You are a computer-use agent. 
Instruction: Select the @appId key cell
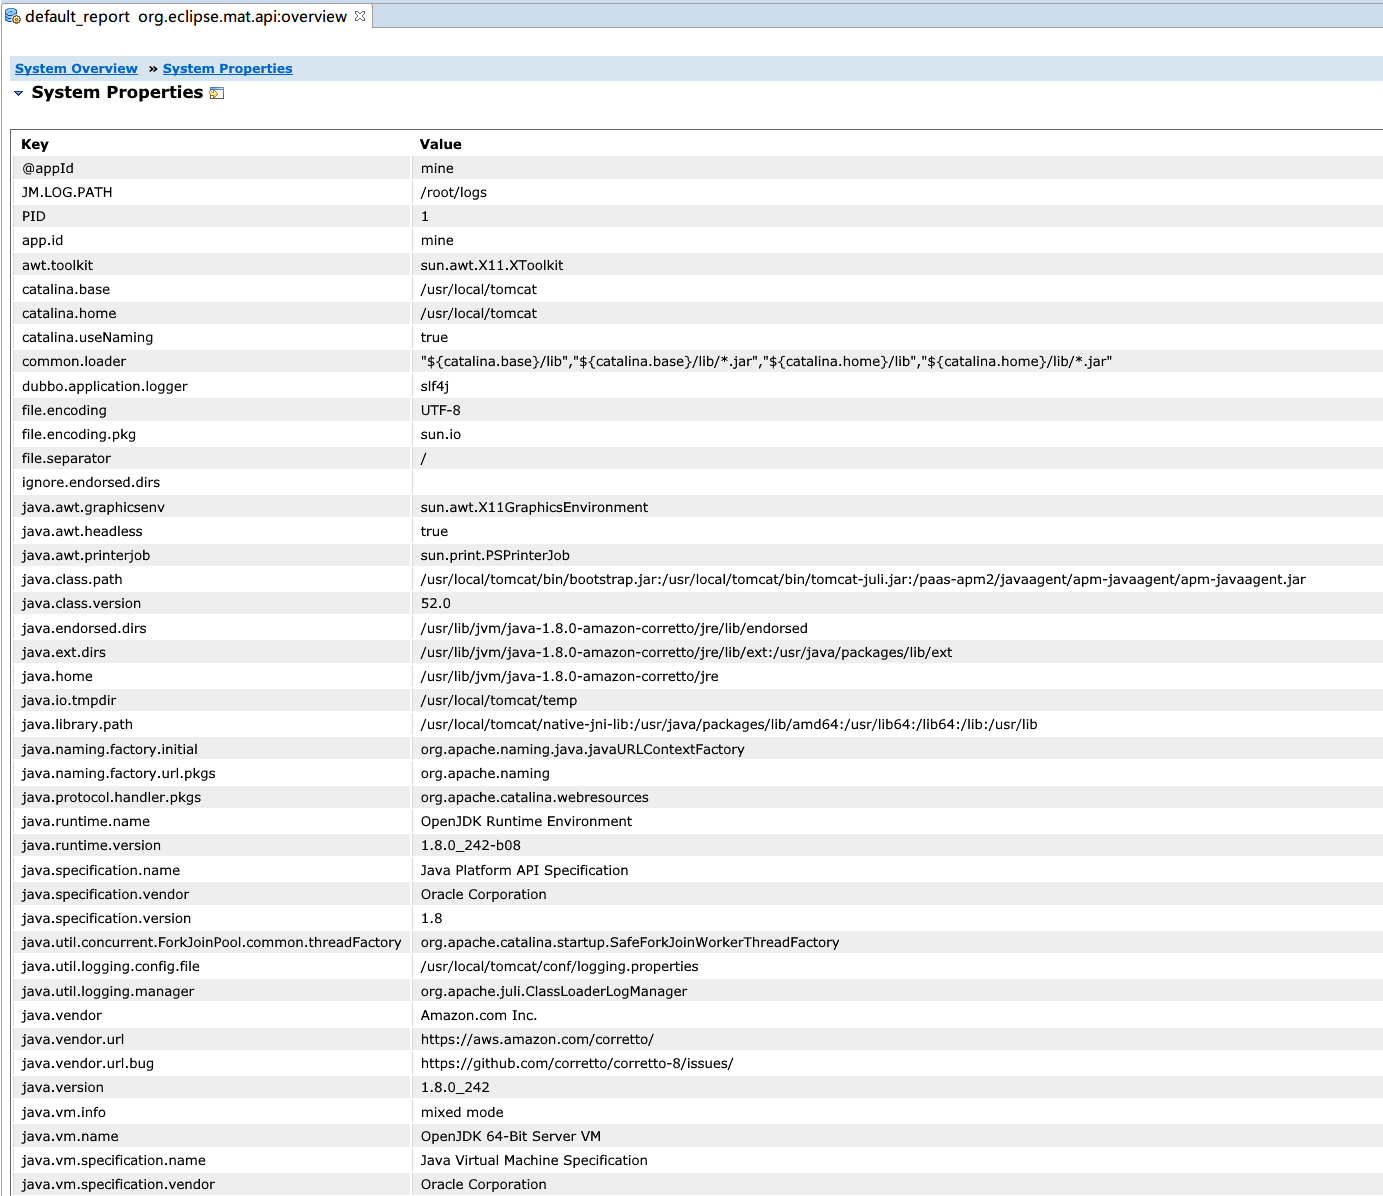[213, 168]
